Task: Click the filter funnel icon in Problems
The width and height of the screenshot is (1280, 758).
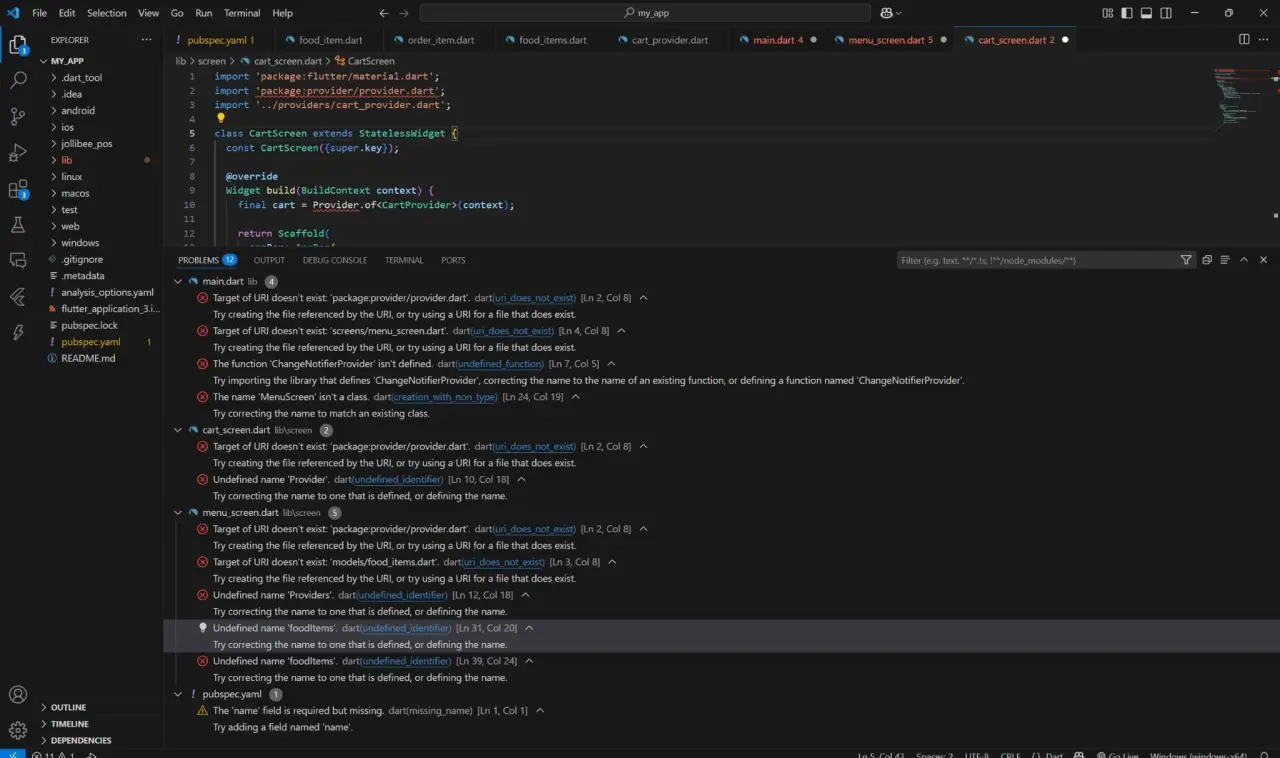Action: pos(1186,260)
